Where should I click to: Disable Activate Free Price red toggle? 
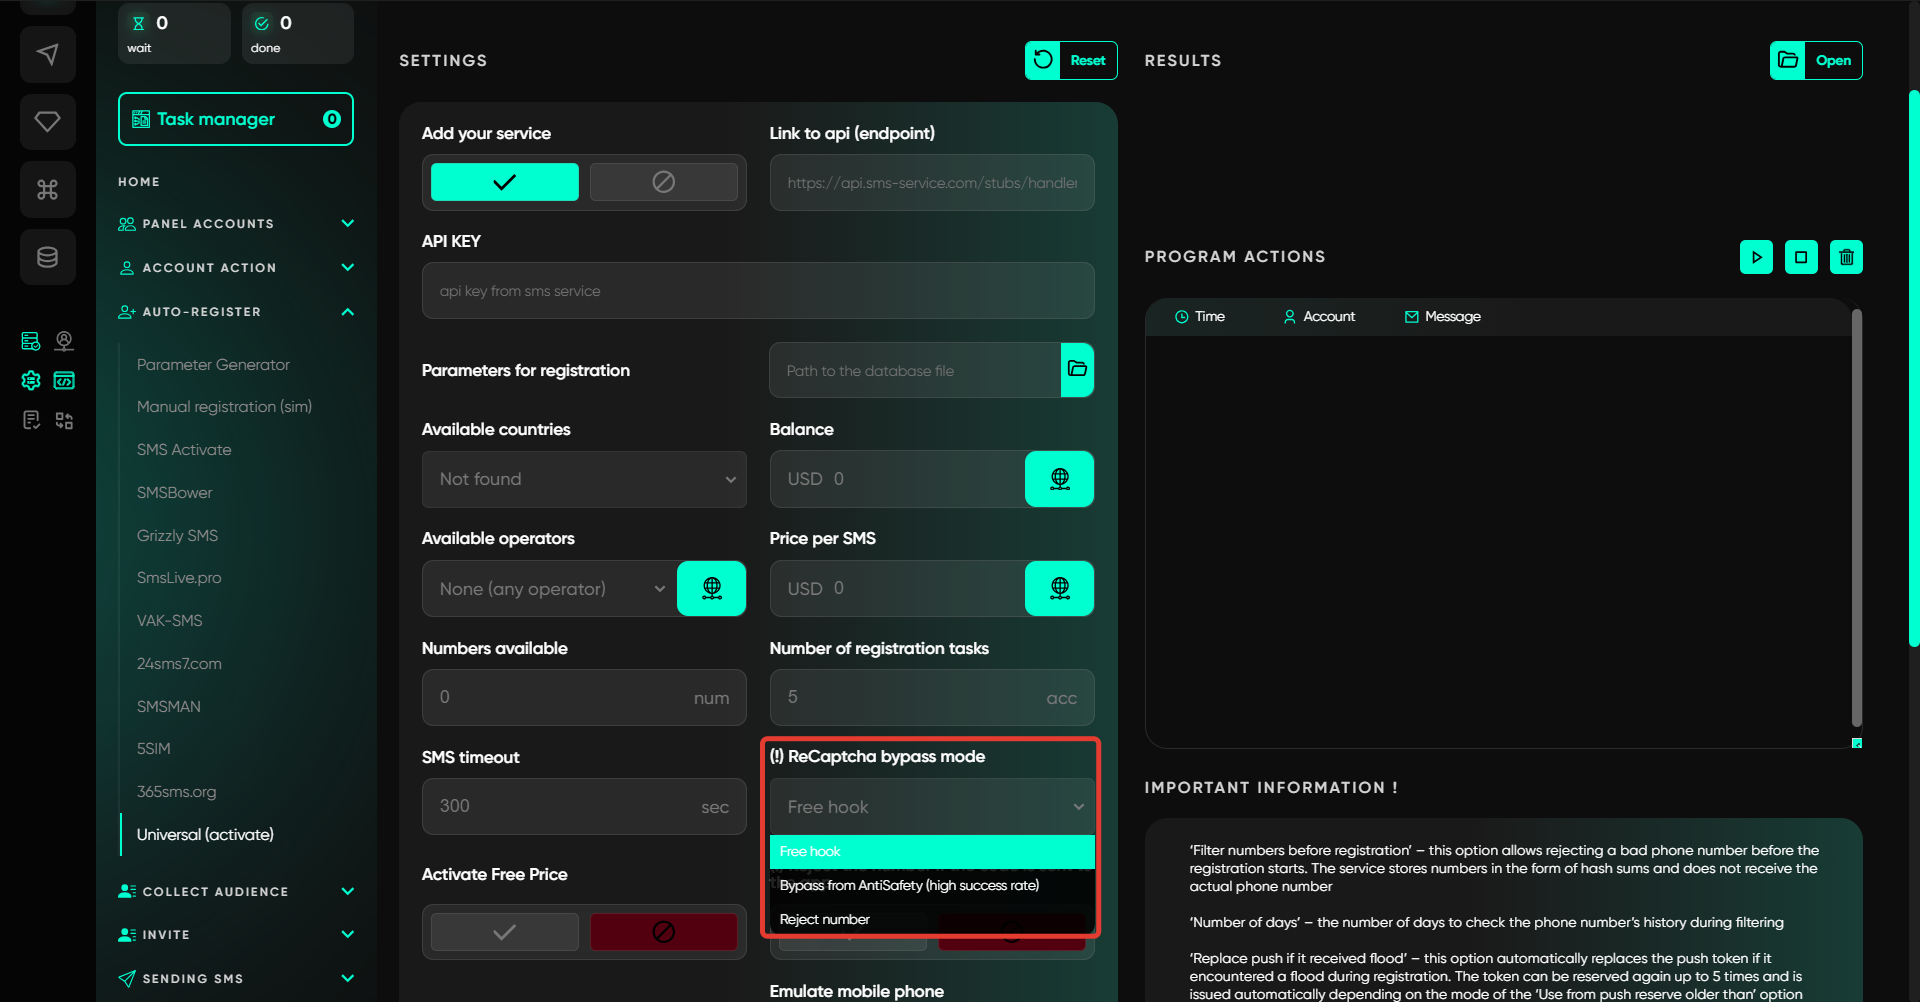(663, 932)
